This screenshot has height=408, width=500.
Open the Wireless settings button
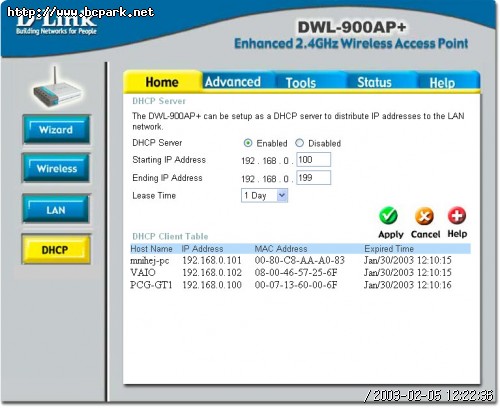click(x=56, y=168)
